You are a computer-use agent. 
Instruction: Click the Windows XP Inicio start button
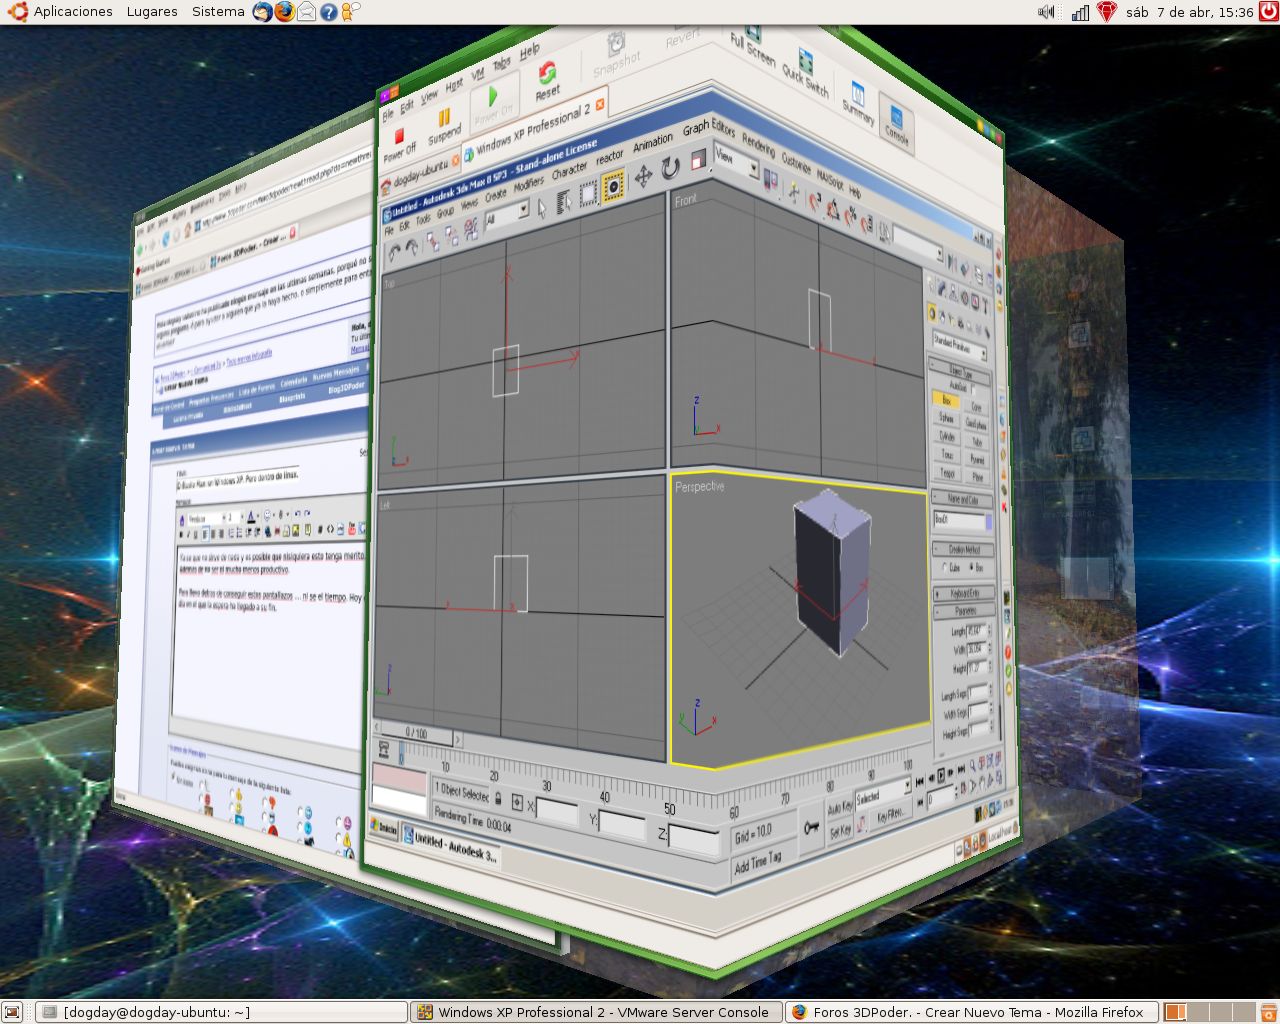point(385,829)
